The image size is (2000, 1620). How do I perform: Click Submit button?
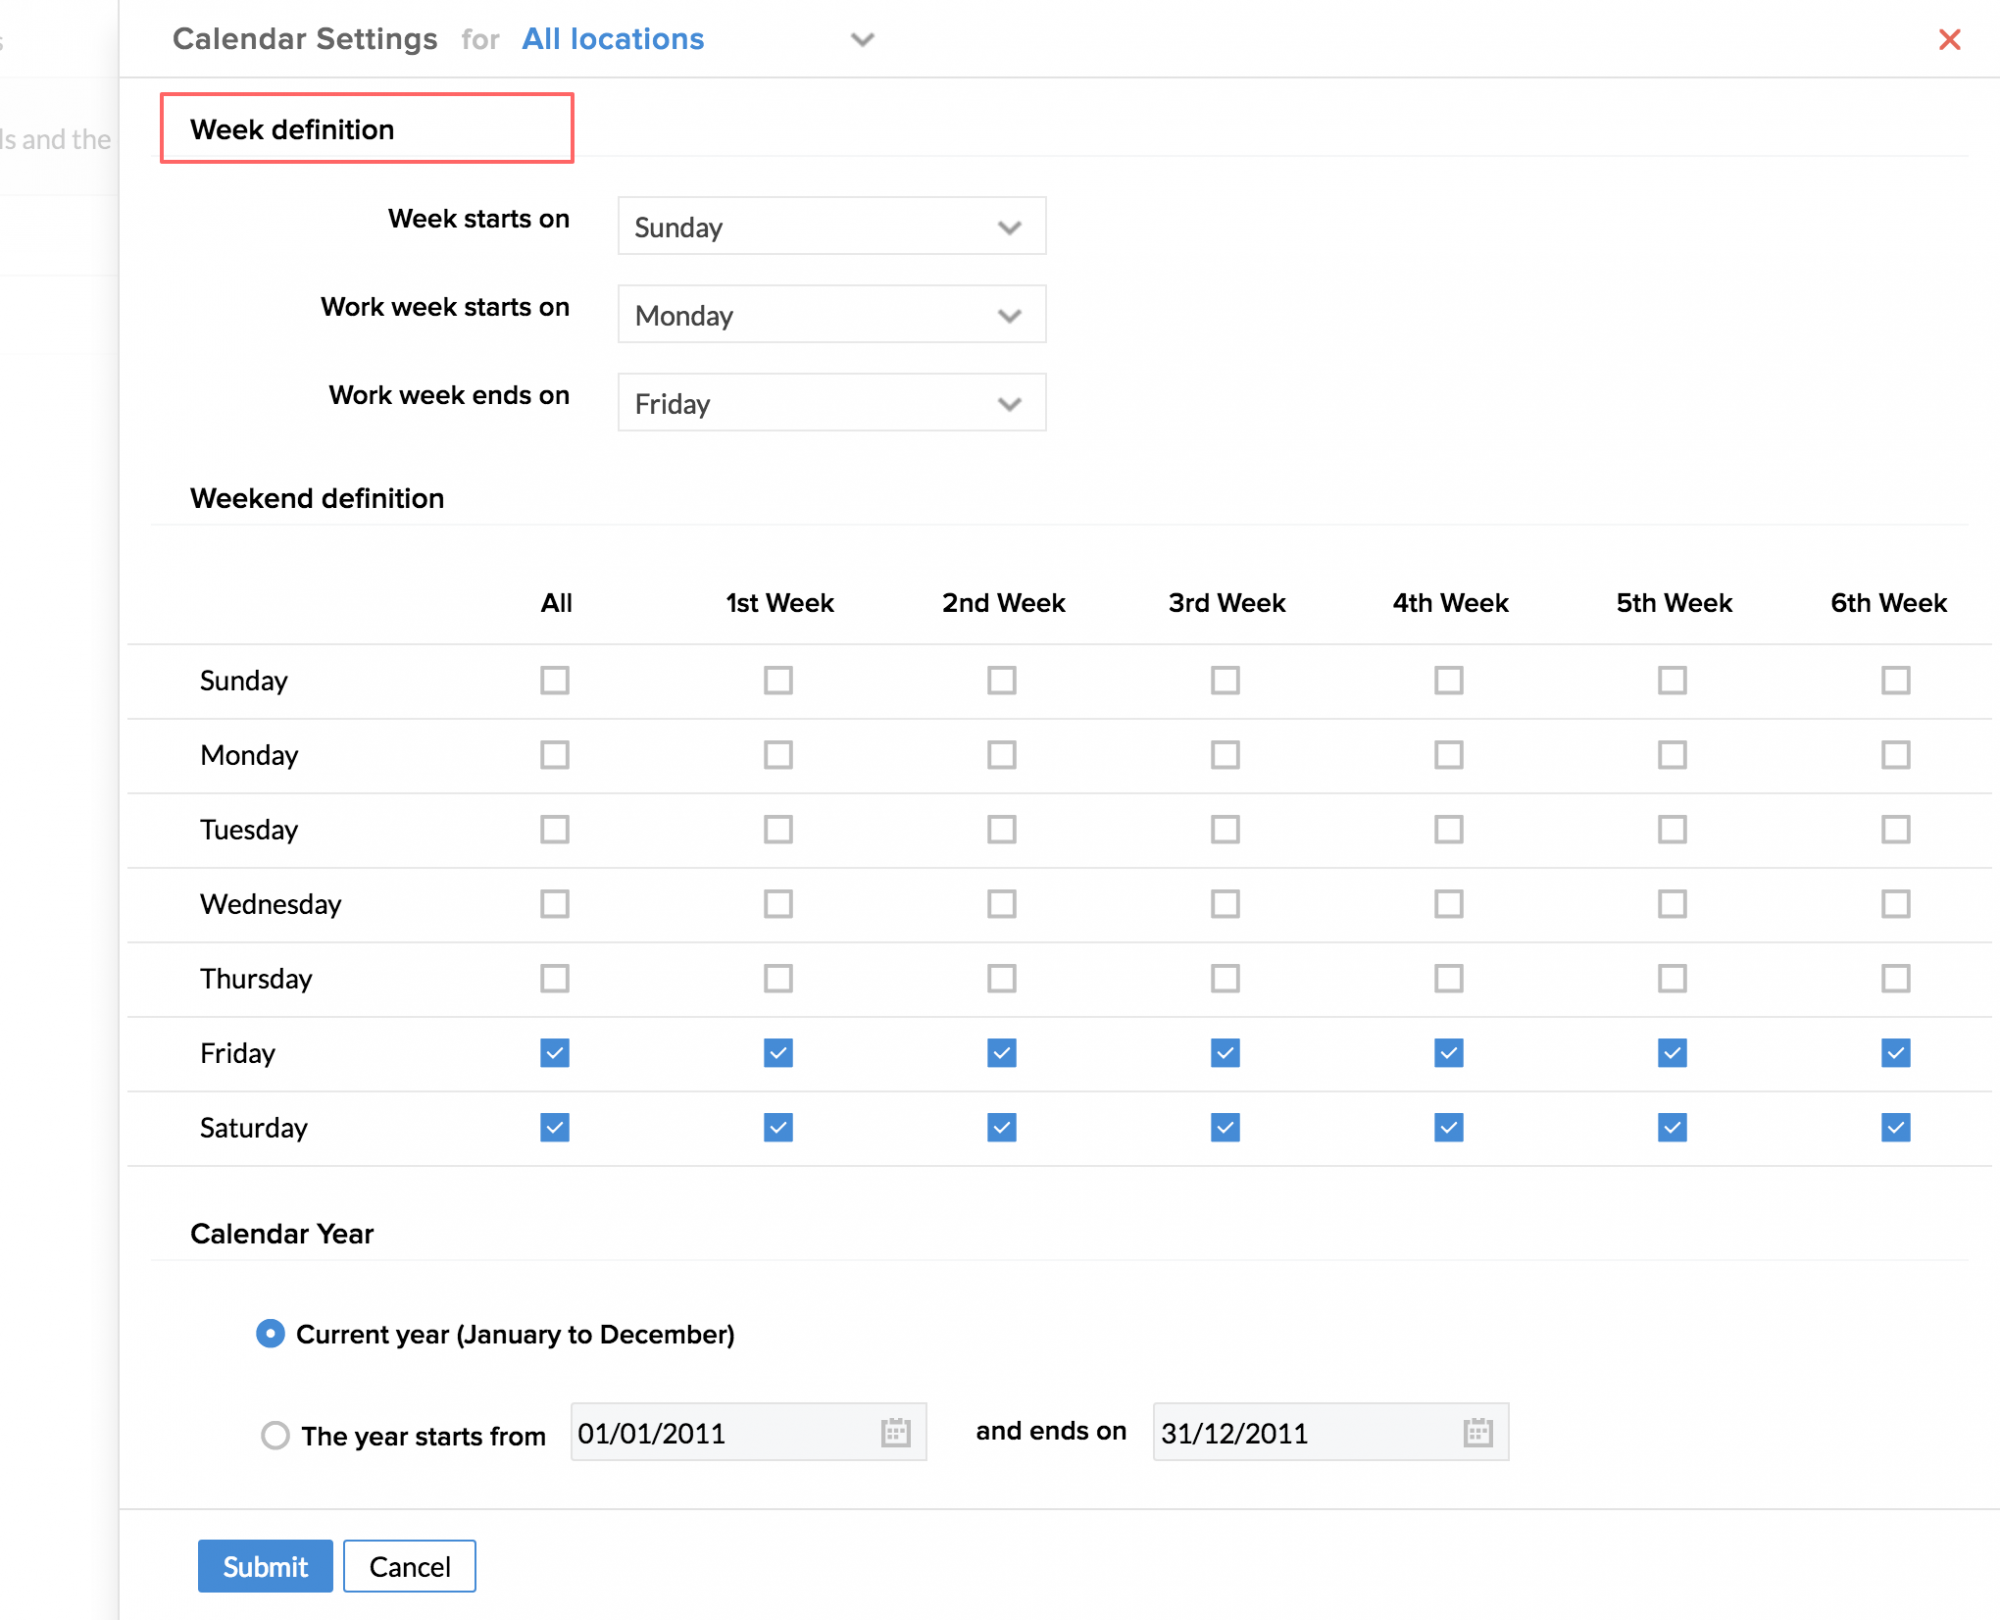[265, 1566]
